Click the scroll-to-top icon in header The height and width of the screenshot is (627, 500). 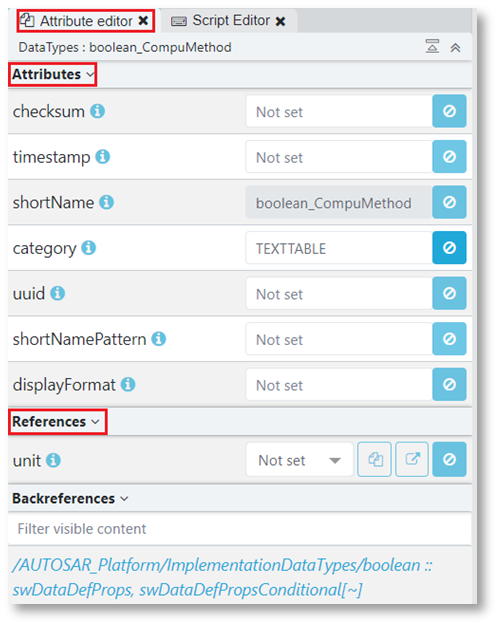[432, 46]
